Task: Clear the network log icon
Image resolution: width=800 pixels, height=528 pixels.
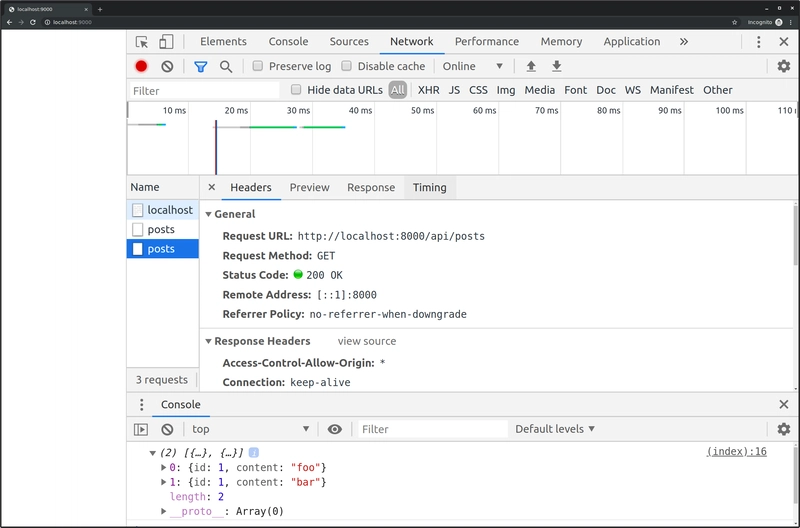Action: [x=167, y=66]
